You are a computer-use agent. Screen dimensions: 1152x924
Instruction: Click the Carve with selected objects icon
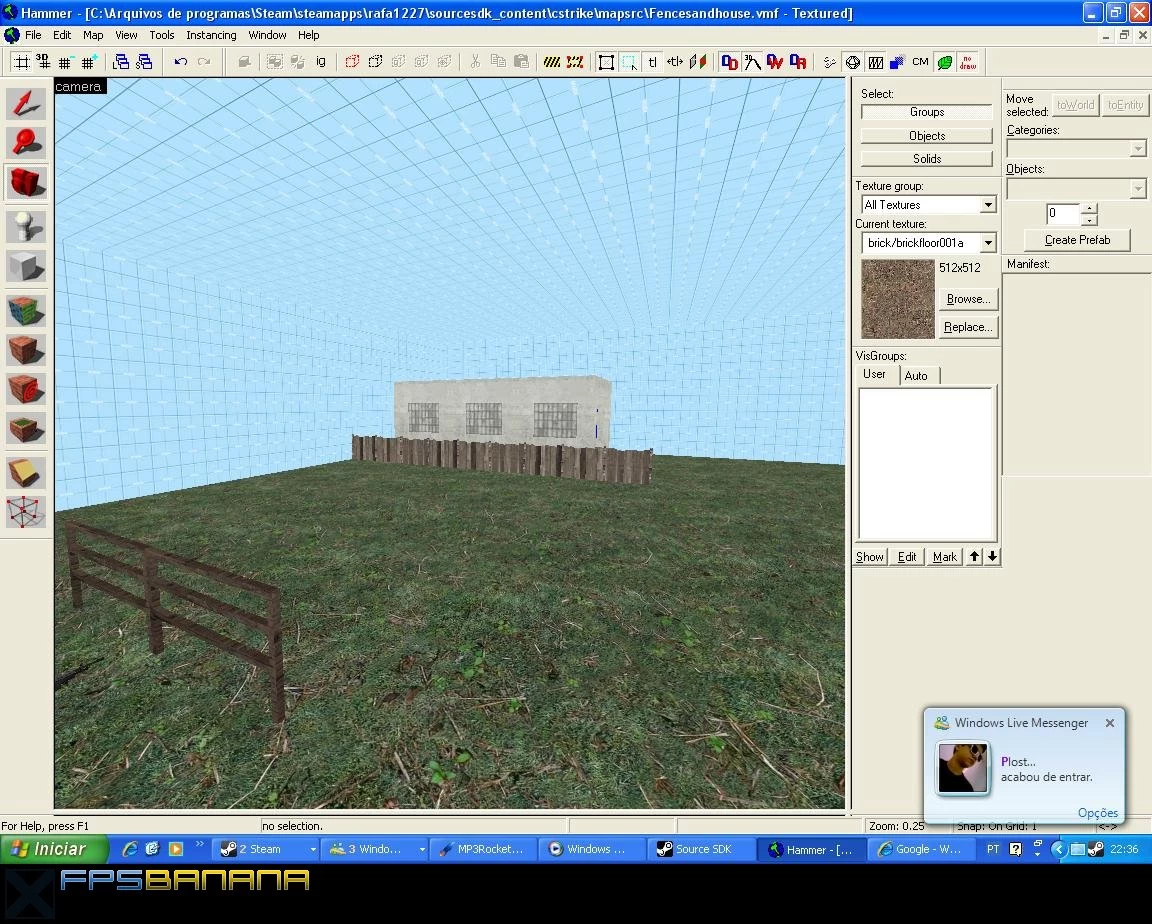(244, 62)
